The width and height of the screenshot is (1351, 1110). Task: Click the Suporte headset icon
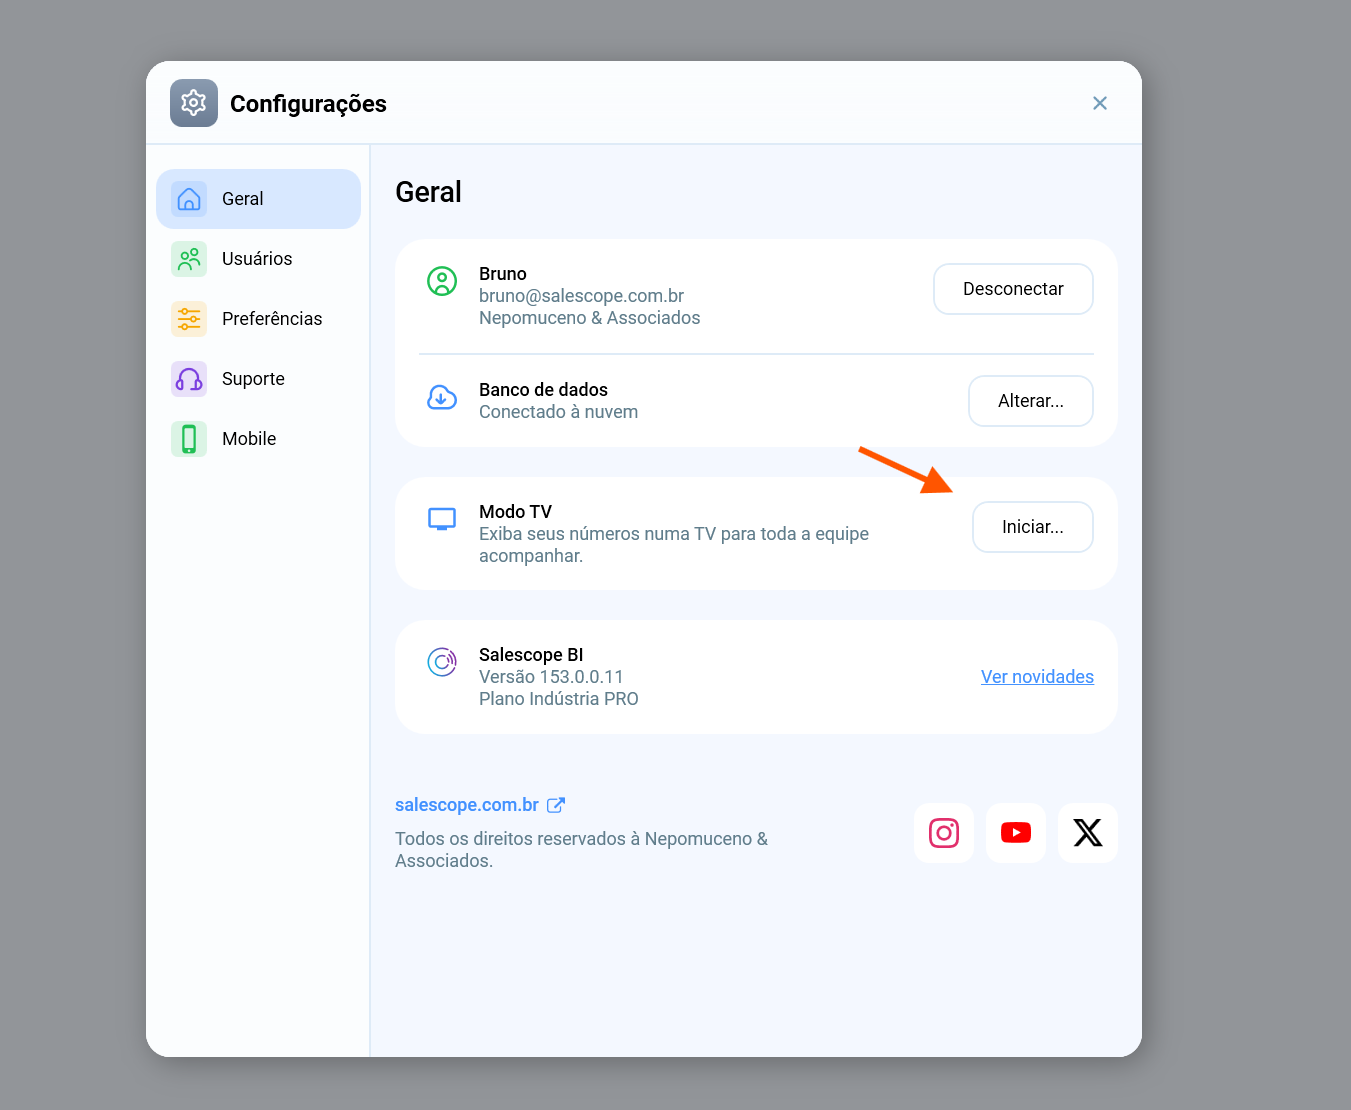pyautogui.click(x=189, y=379)
